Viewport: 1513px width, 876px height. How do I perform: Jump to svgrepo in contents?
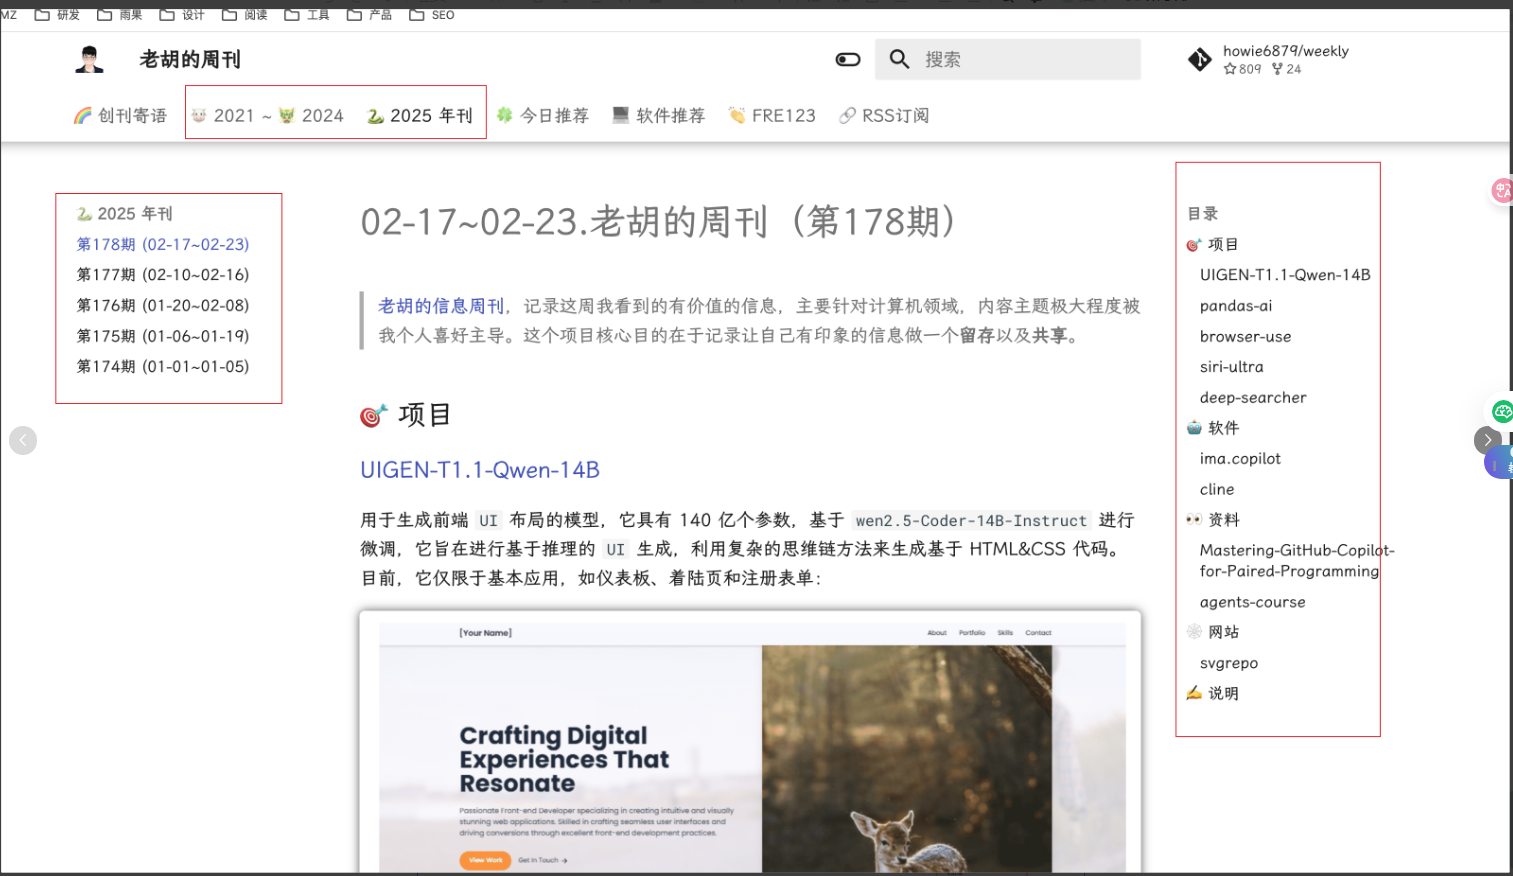(x=1229, y=663)
